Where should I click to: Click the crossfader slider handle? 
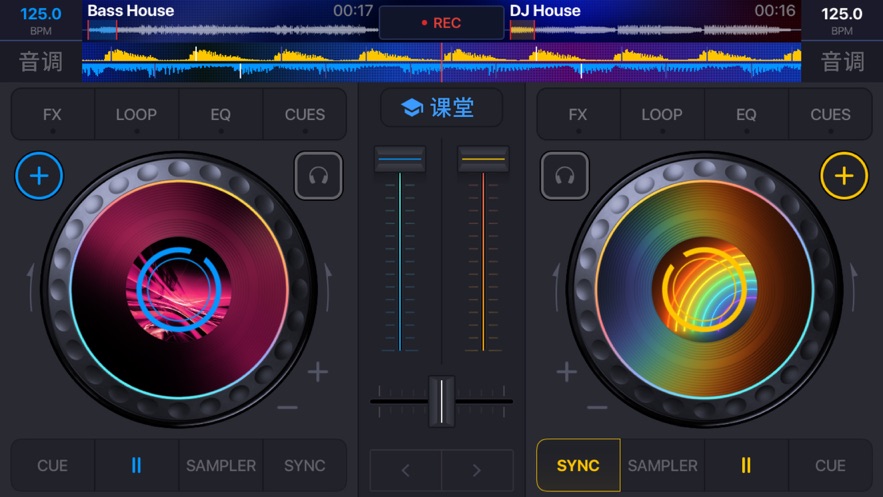(x=442, y=401)
